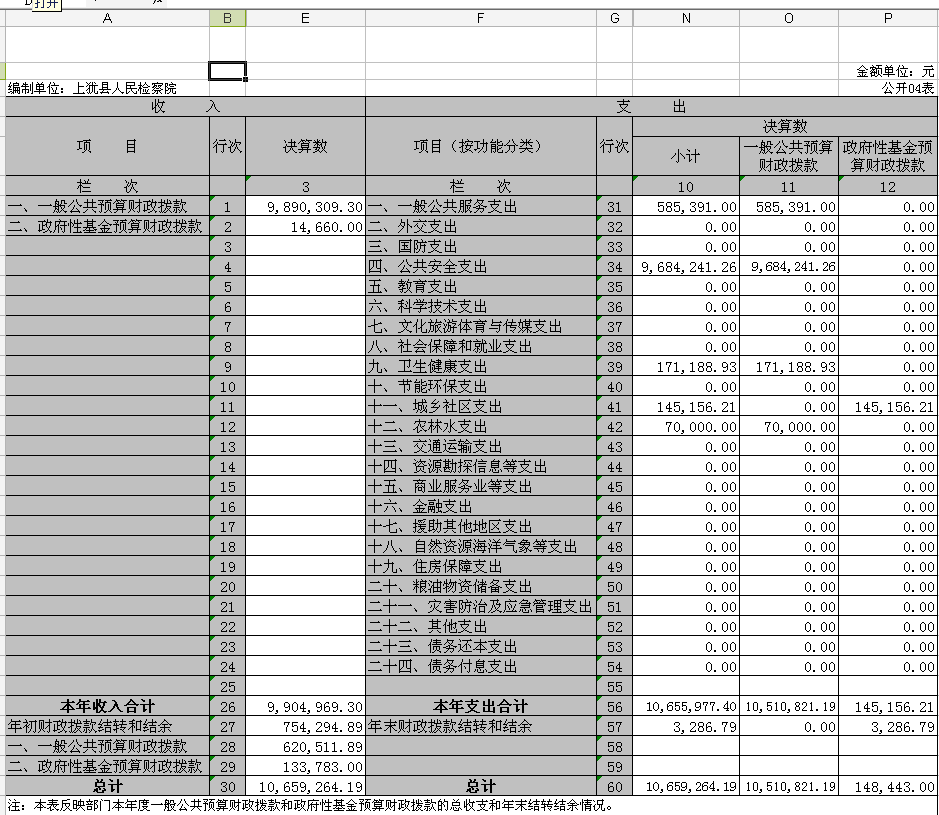939x815 pixels.
Task: Click the '金额单位：元' cell
Action: 895,71
